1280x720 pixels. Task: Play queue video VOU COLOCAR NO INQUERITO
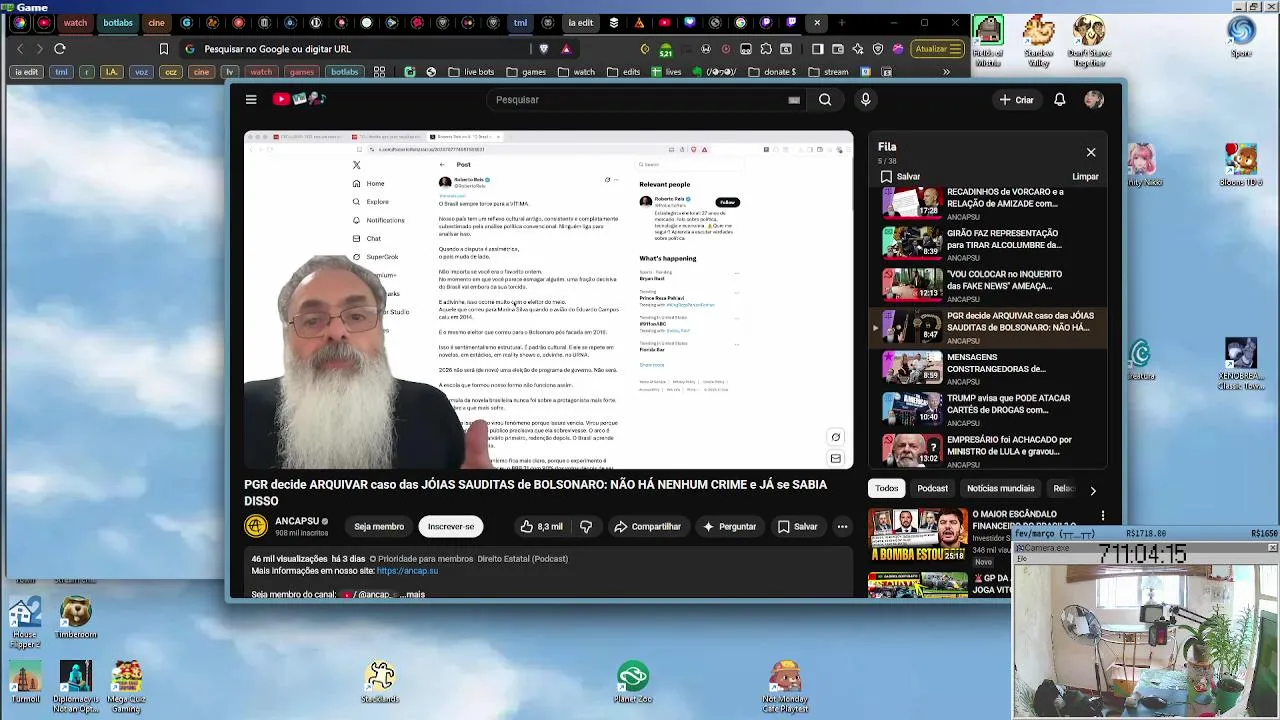[x=990, y=284]
